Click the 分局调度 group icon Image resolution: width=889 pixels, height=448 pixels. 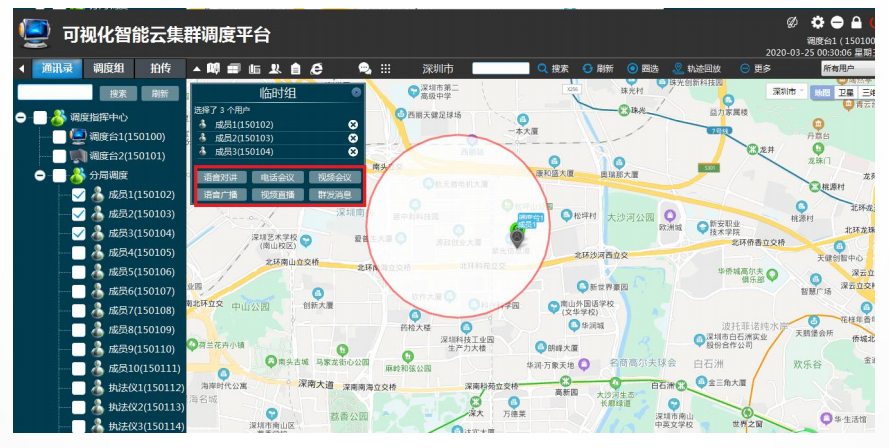click(x=78, y=175)
